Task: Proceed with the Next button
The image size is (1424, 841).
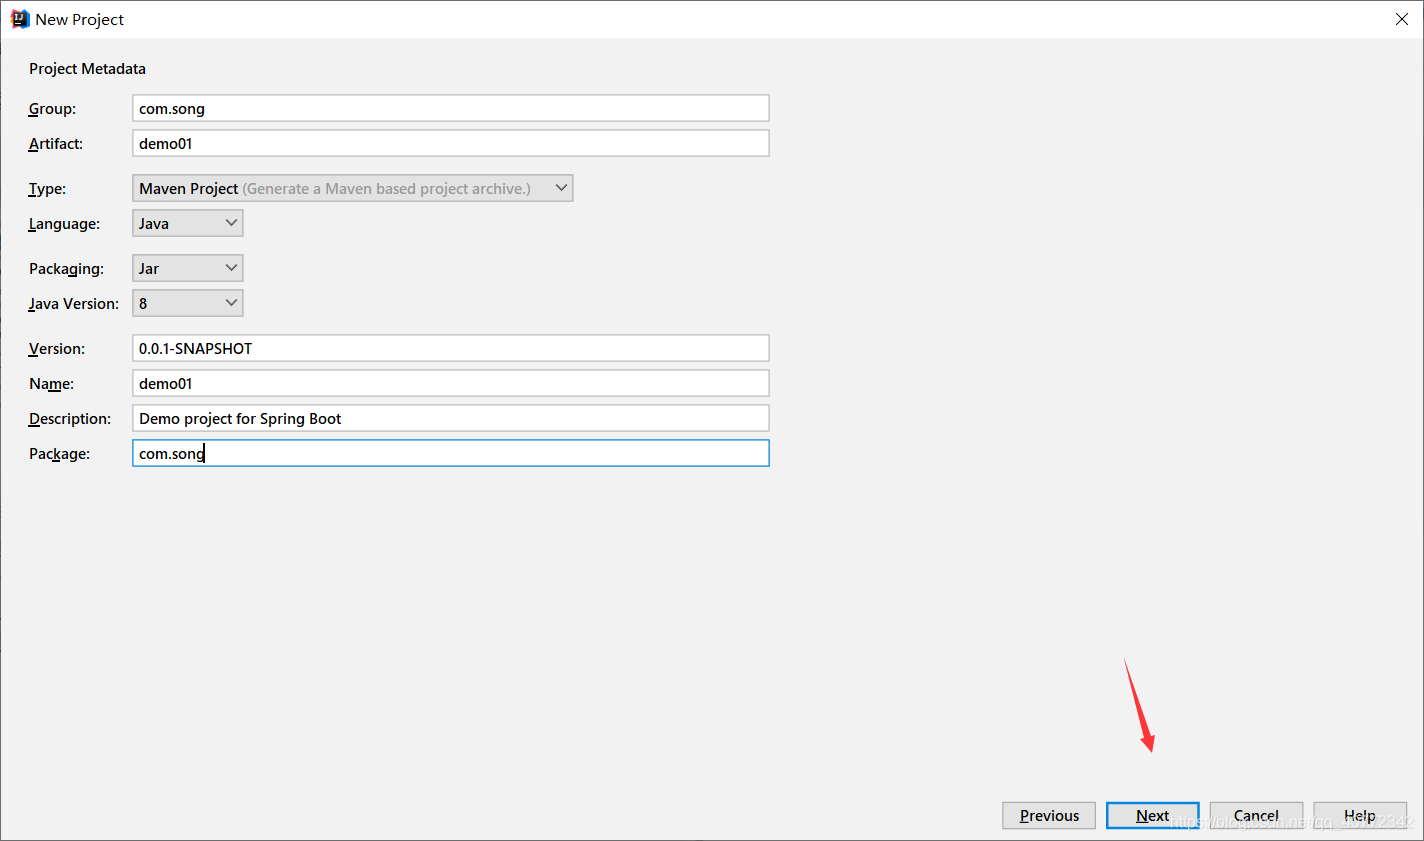Action: point(1153,815)
